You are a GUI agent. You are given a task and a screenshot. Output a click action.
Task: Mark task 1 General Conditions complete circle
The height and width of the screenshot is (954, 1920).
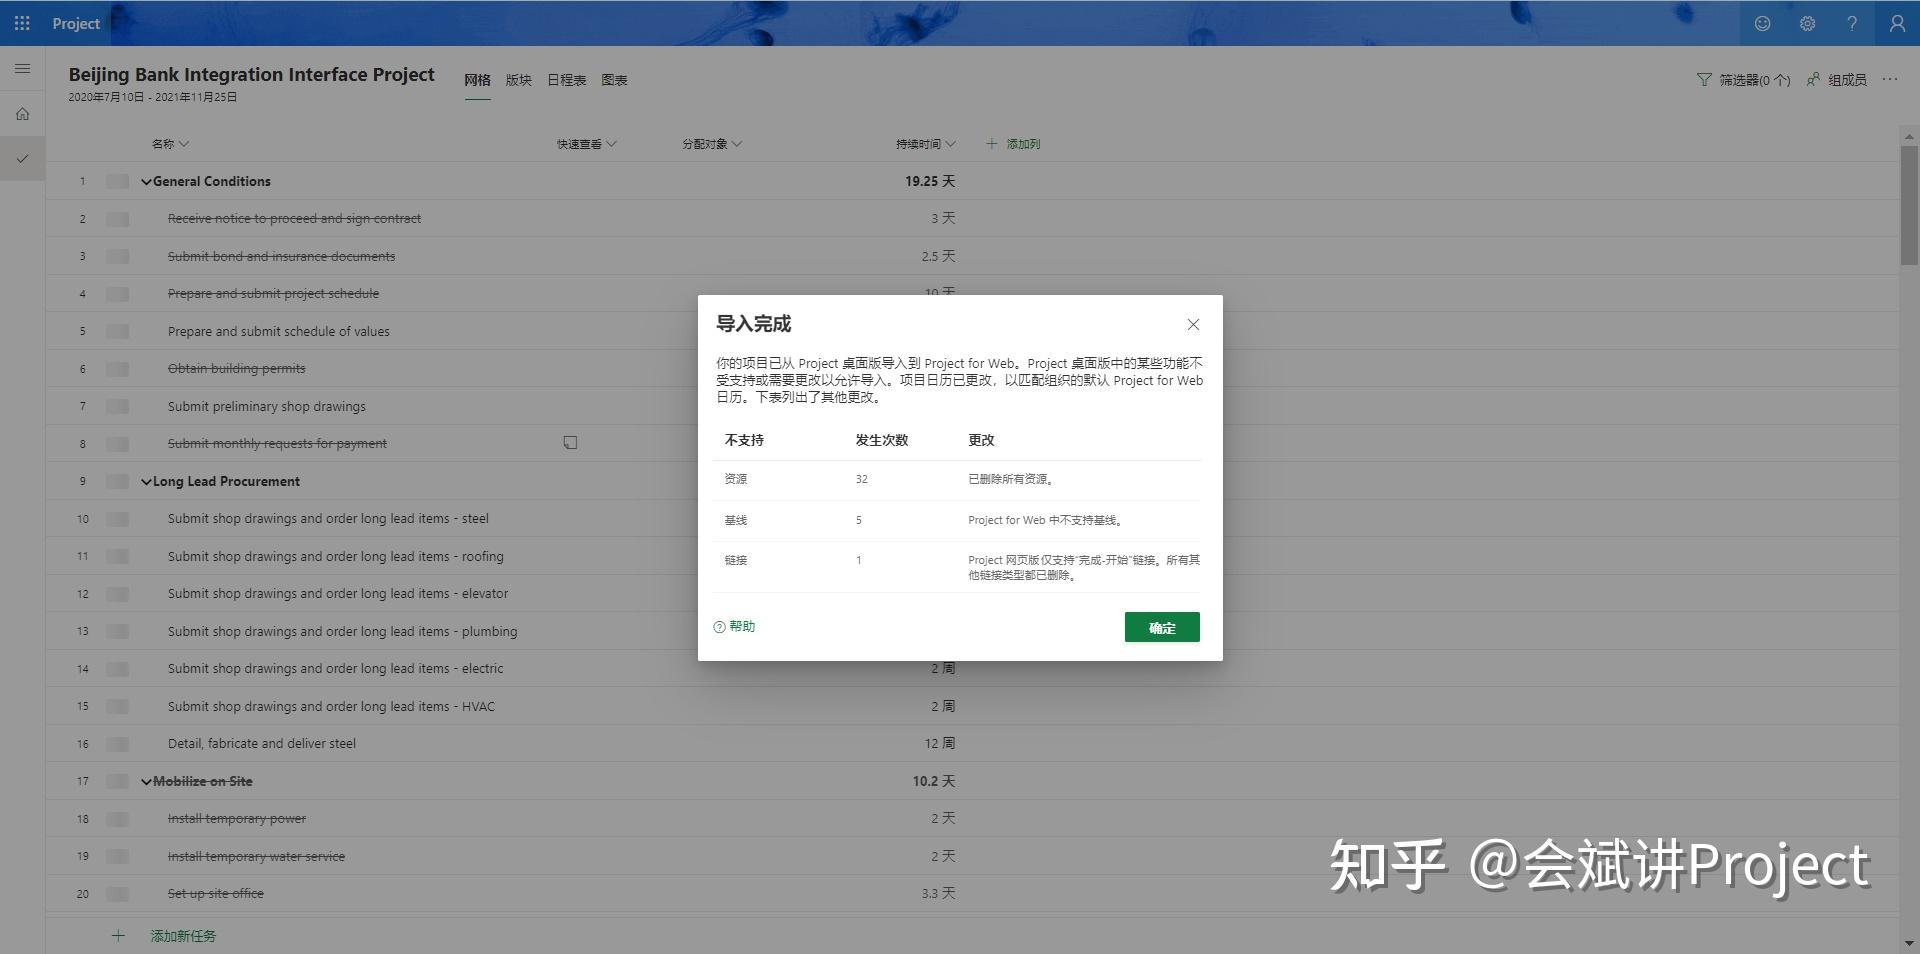[x=118, y=181]
